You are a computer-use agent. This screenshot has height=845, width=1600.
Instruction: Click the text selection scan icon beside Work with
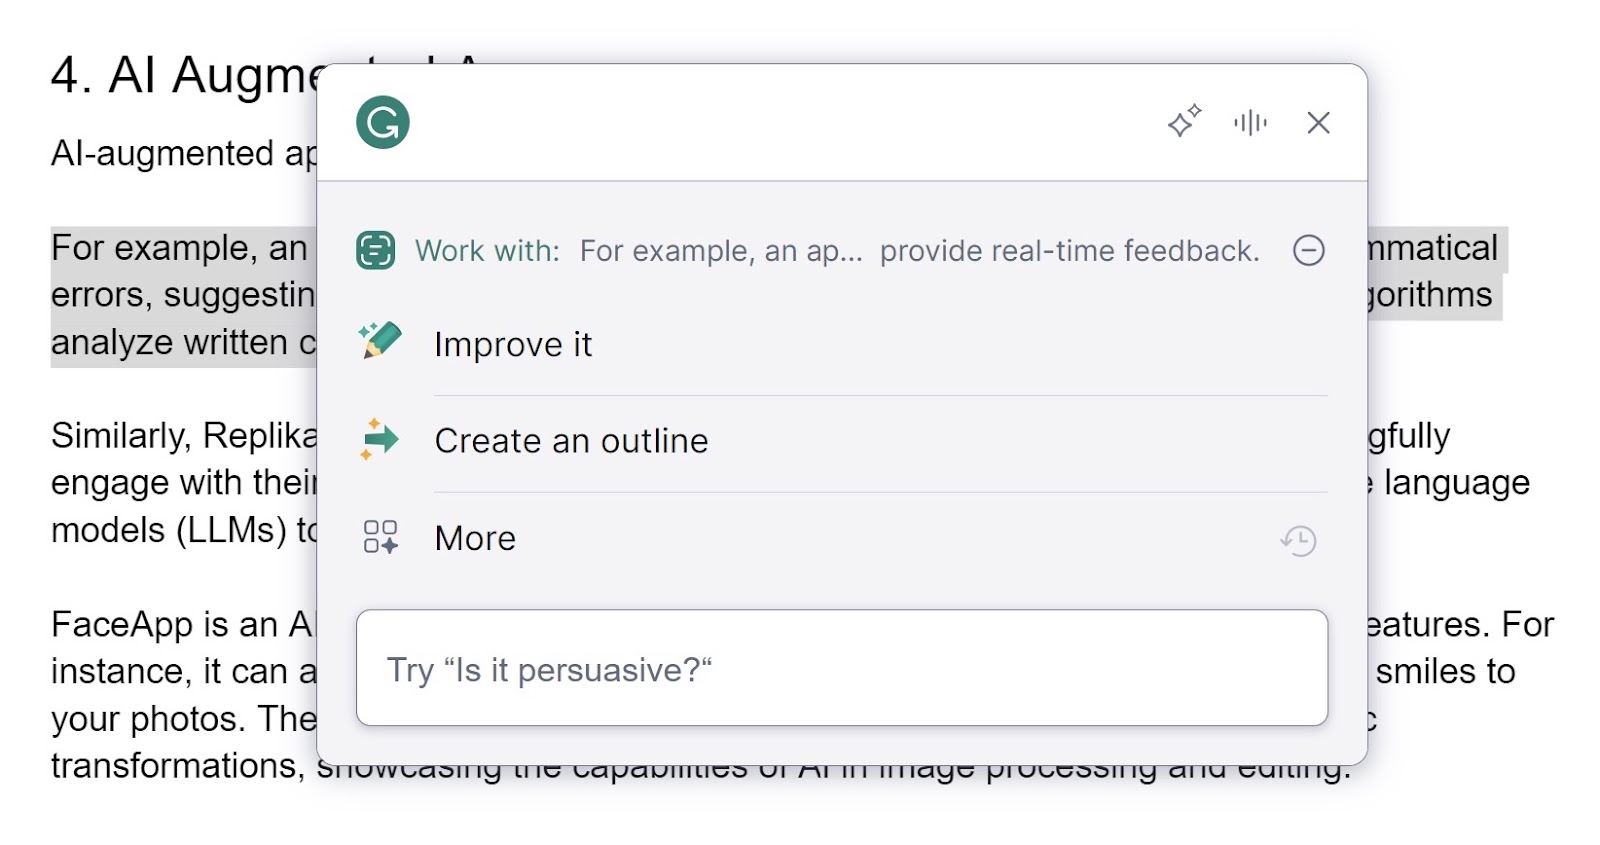[x=379, y=250]
